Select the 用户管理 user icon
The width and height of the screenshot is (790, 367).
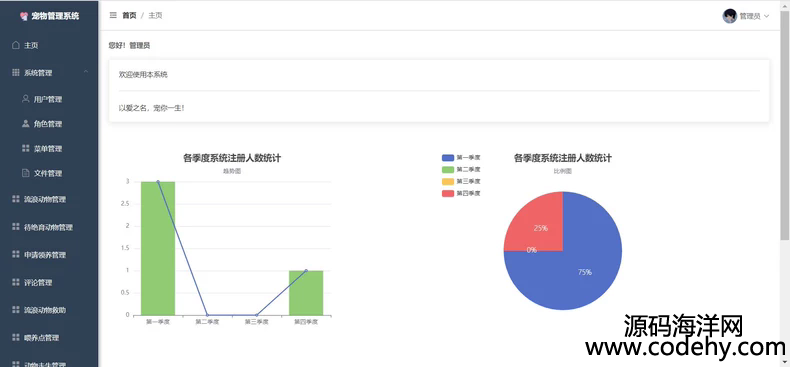click(26, 99)
